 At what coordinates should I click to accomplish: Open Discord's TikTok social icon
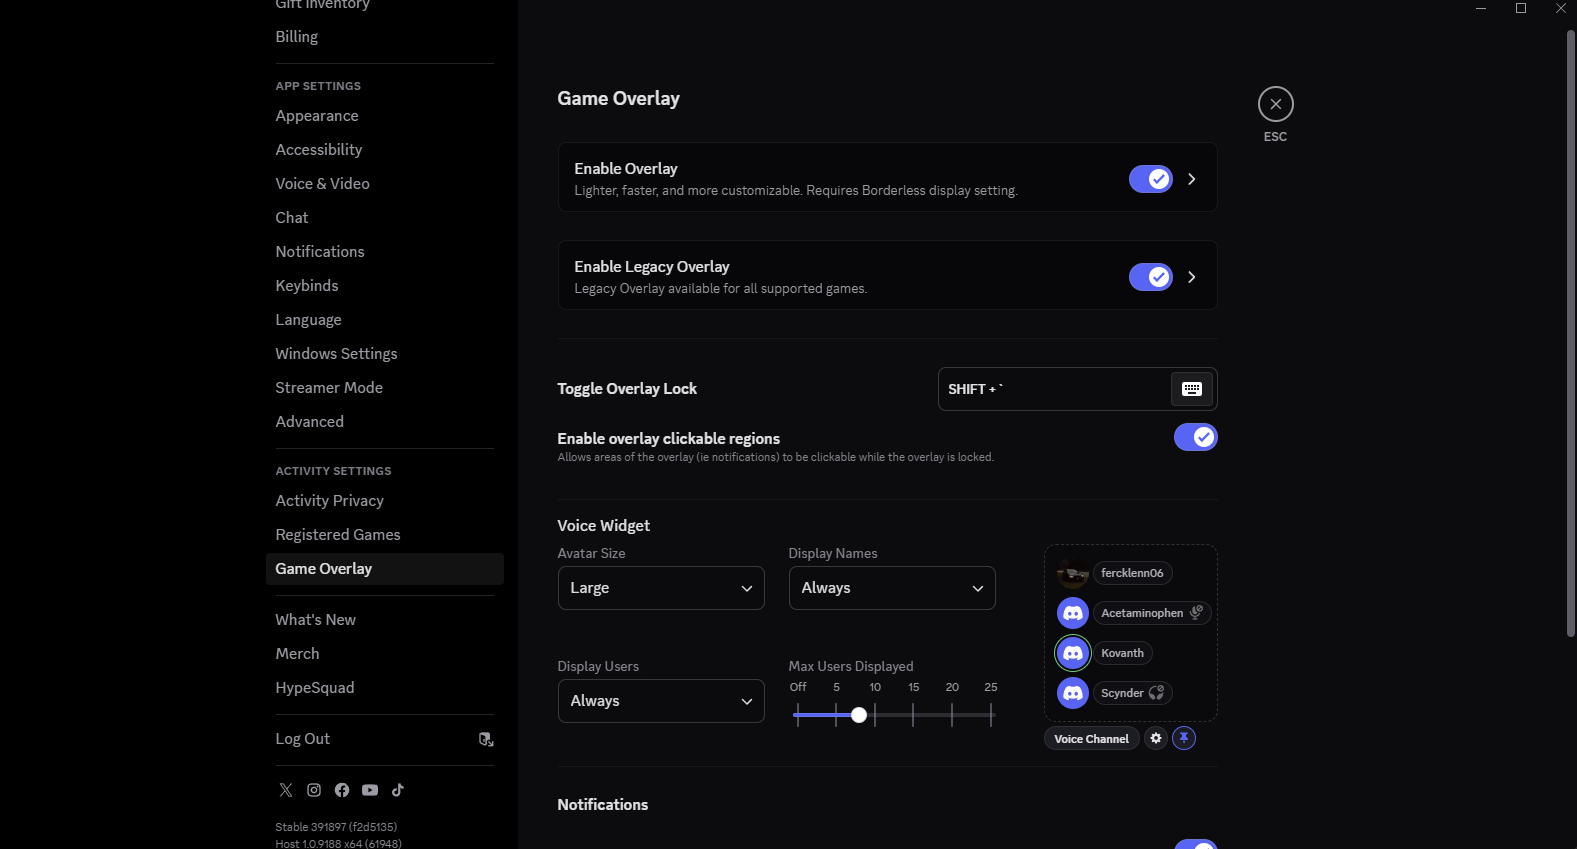398,790
